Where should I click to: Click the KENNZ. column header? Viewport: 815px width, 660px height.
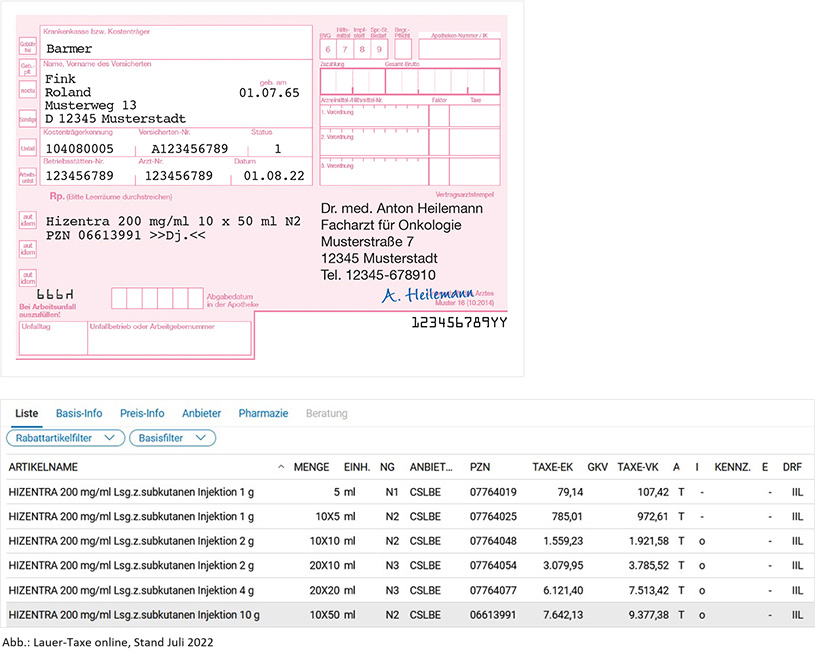point(732,467)
